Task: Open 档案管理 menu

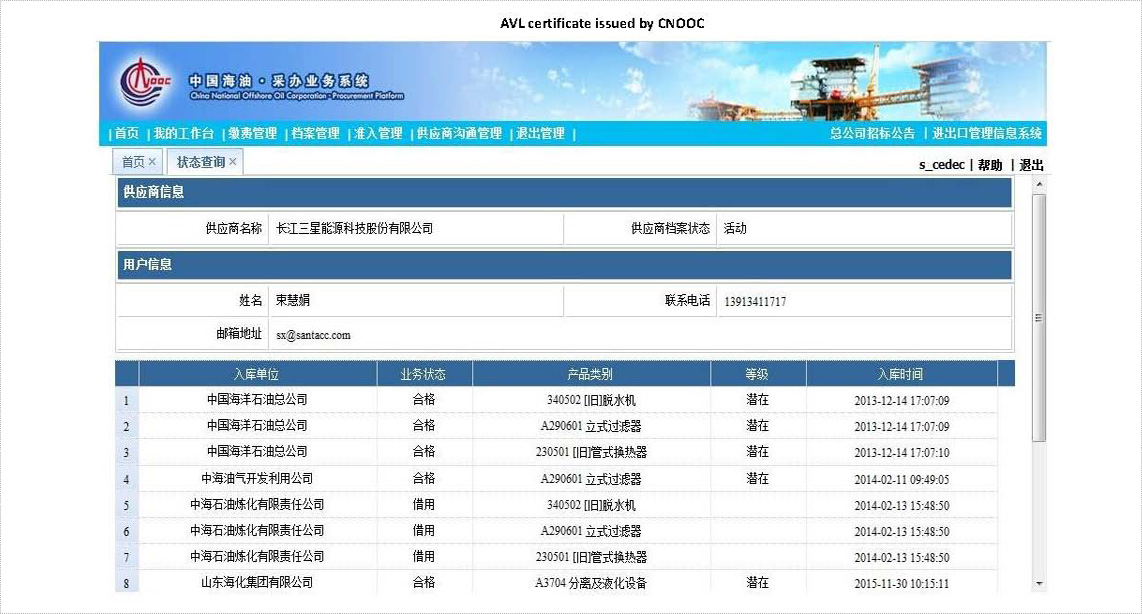Action: pos(315,133)
